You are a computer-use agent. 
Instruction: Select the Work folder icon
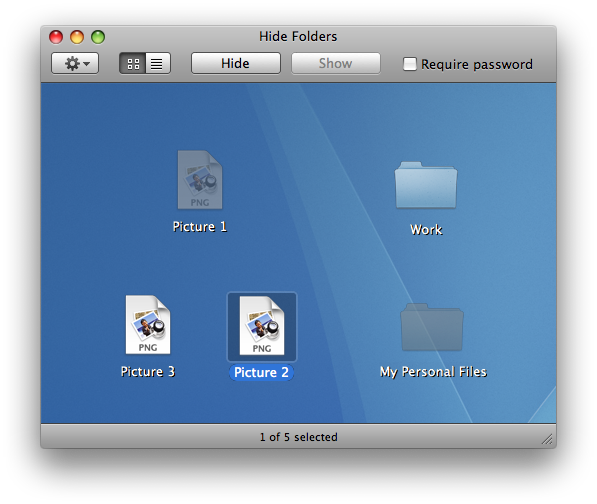[426, 185]
